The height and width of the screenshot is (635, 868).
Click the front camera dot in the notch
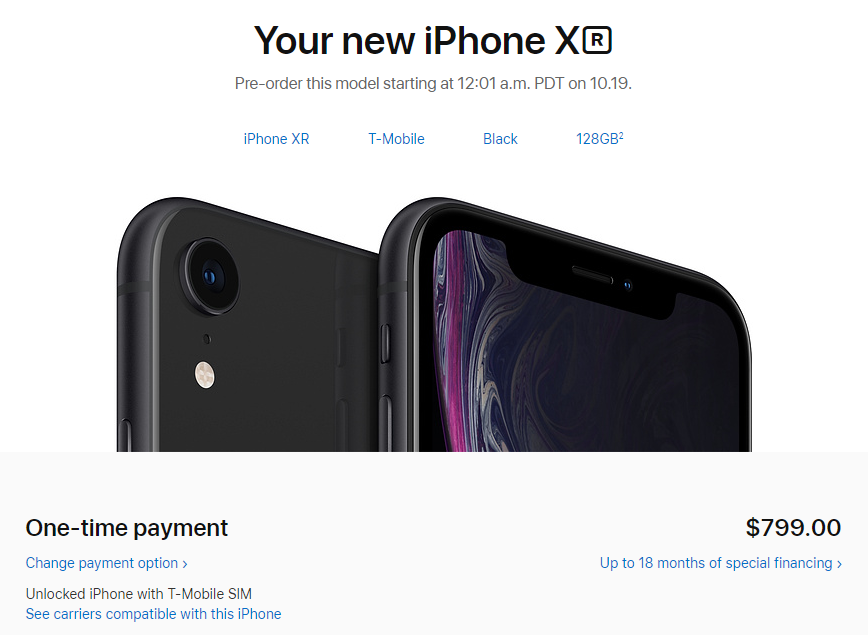(x=627, y=286)
